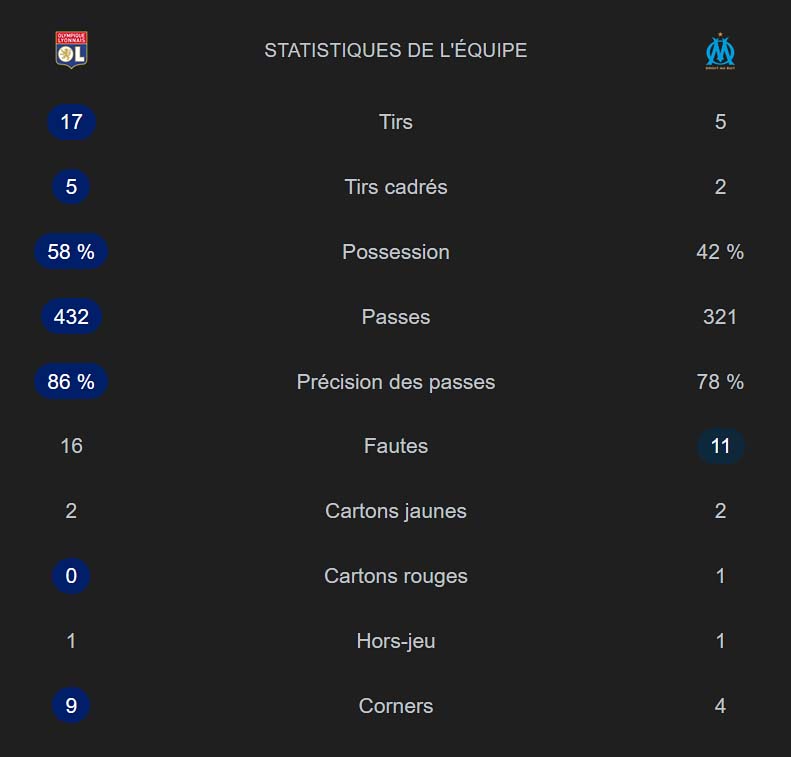
Task: Click Marseille's highlighted 11 fouls badge
Action: pyautogui.click(x=720, y=446)
